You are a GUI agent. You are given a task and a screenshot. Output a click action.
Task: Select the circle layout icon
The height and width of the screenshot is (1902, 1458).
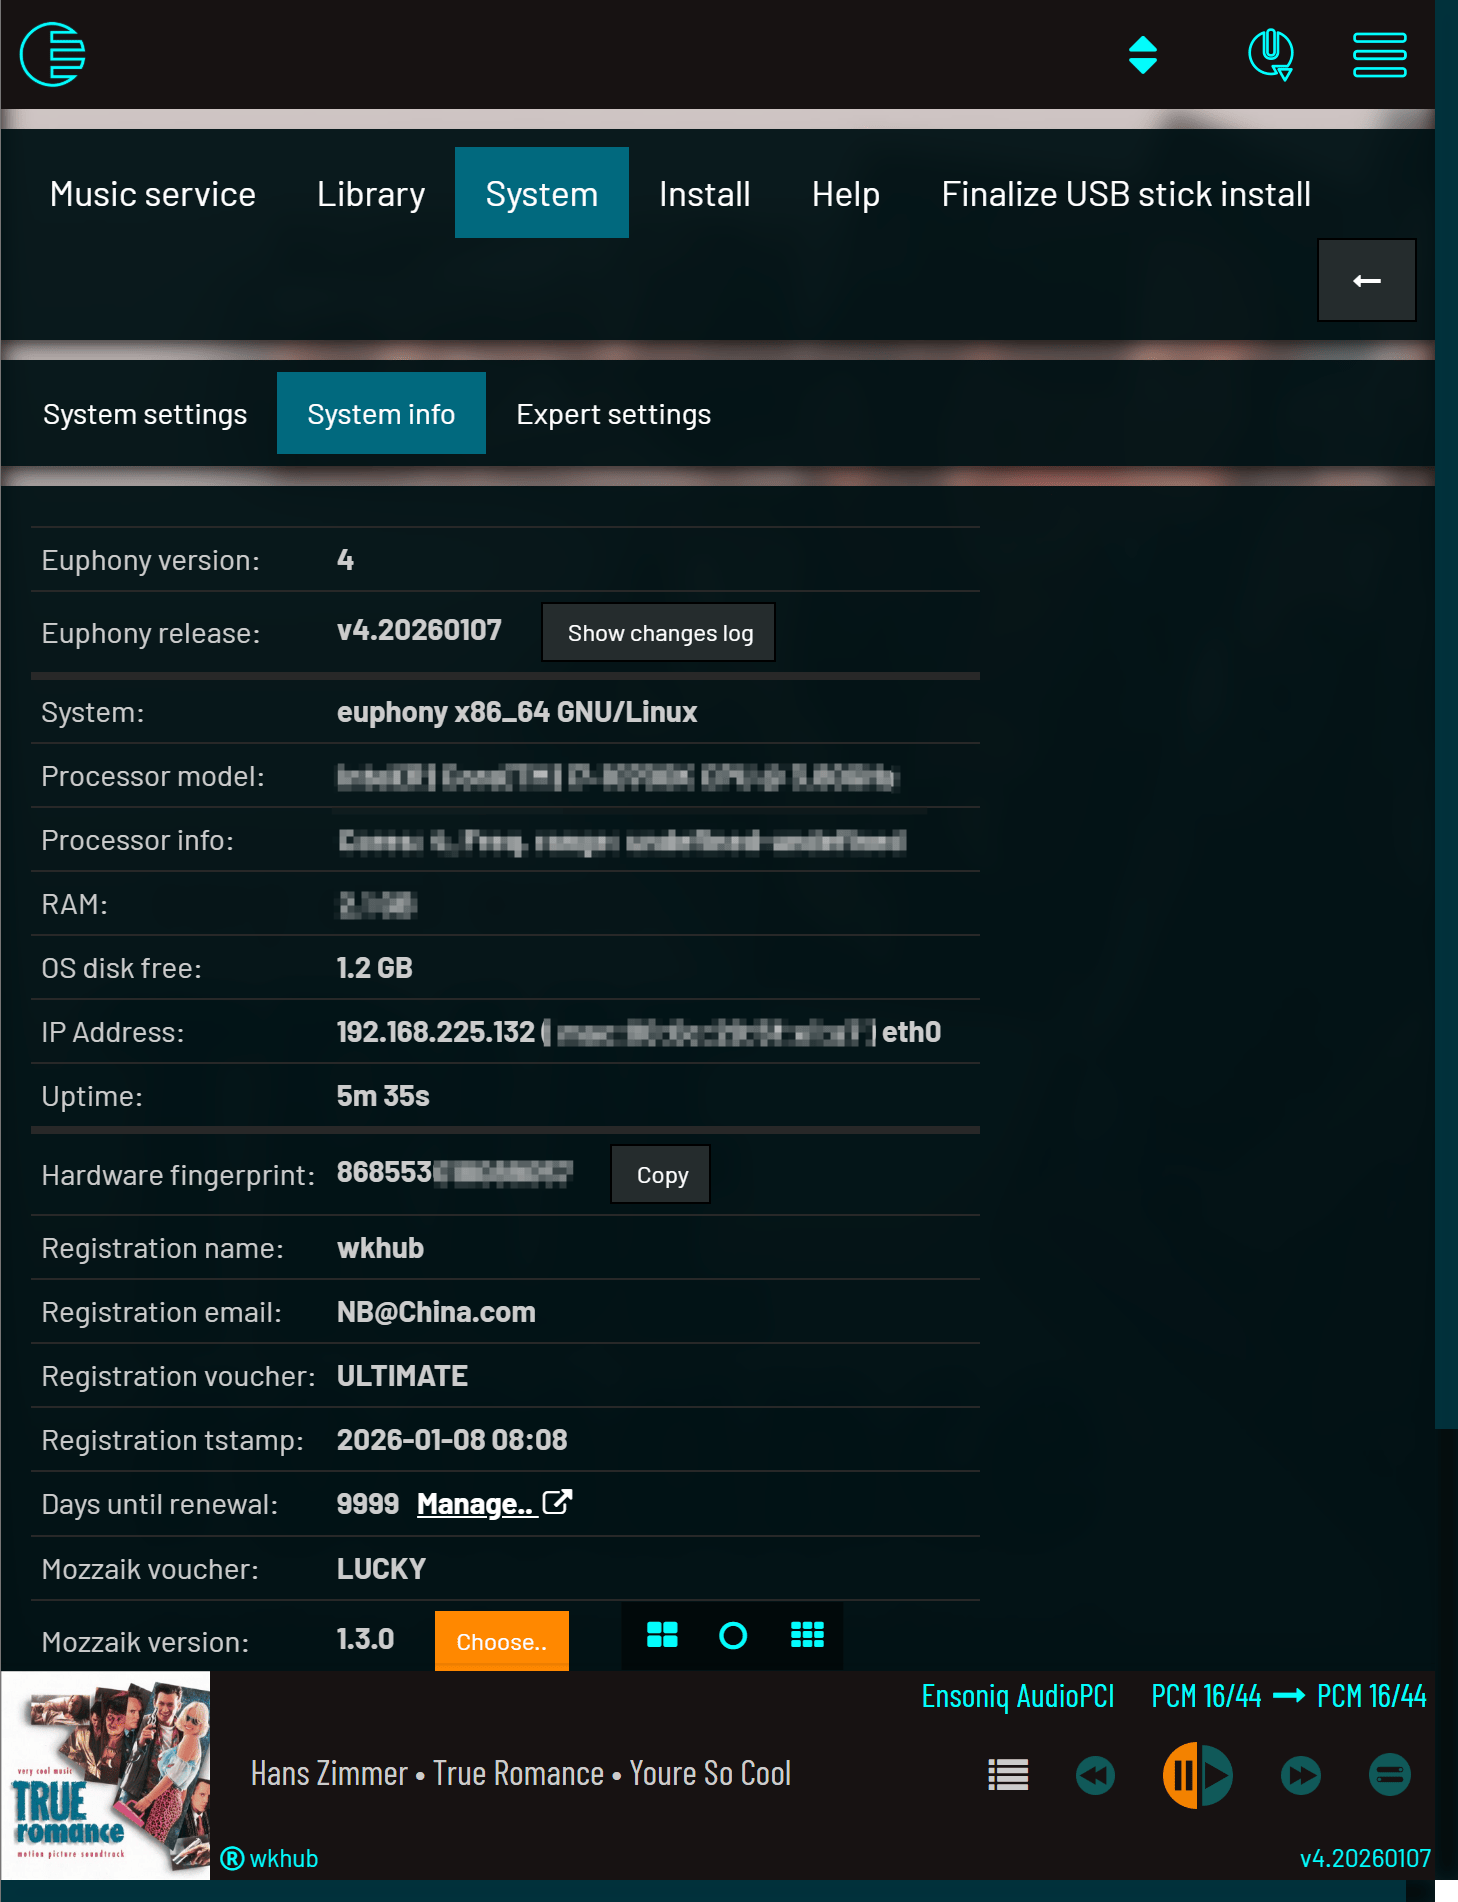tap(733, 1636)
